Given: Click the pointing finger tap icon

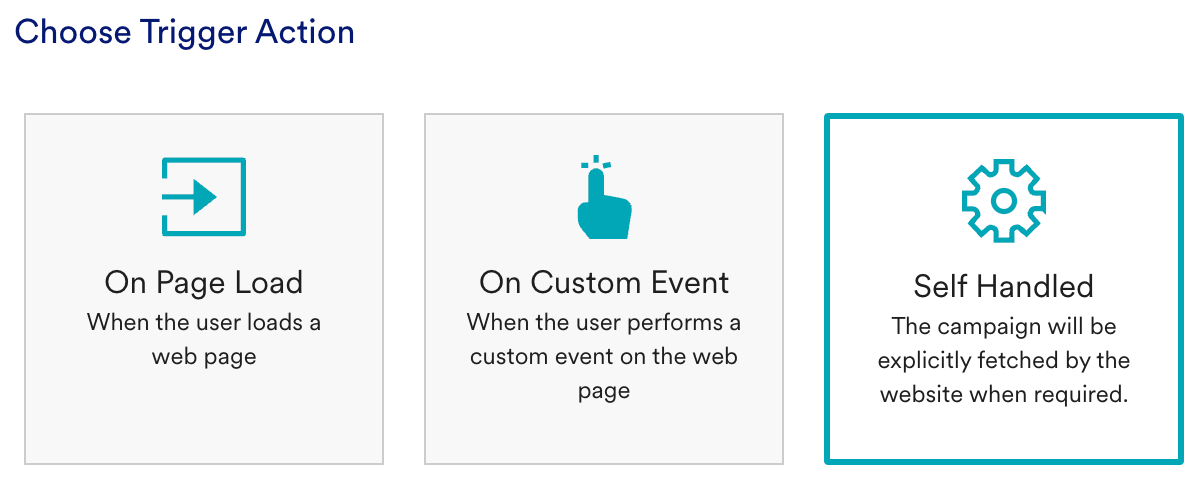Looking at the screenshot, I should pos(604,197).
